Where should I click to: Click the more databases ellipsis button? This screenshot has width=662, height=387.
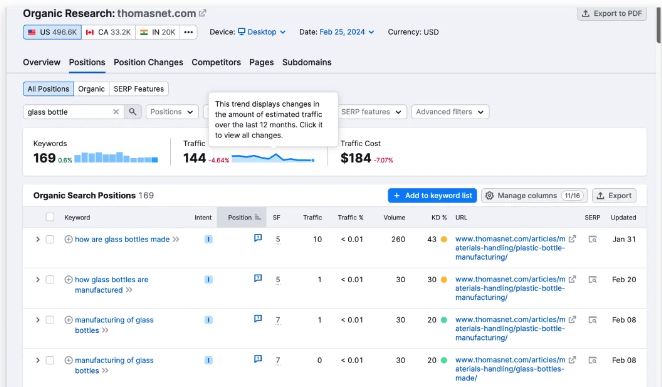point(188,32)
